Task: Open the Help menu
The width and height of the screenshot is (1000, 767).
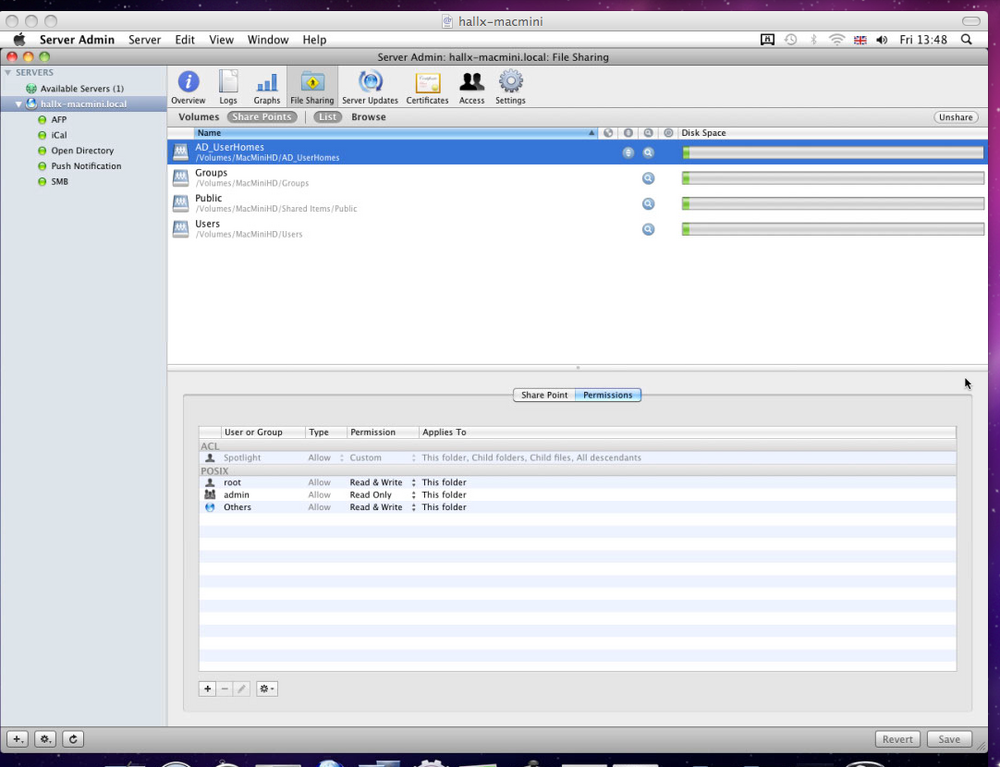Action: point(314,40)
